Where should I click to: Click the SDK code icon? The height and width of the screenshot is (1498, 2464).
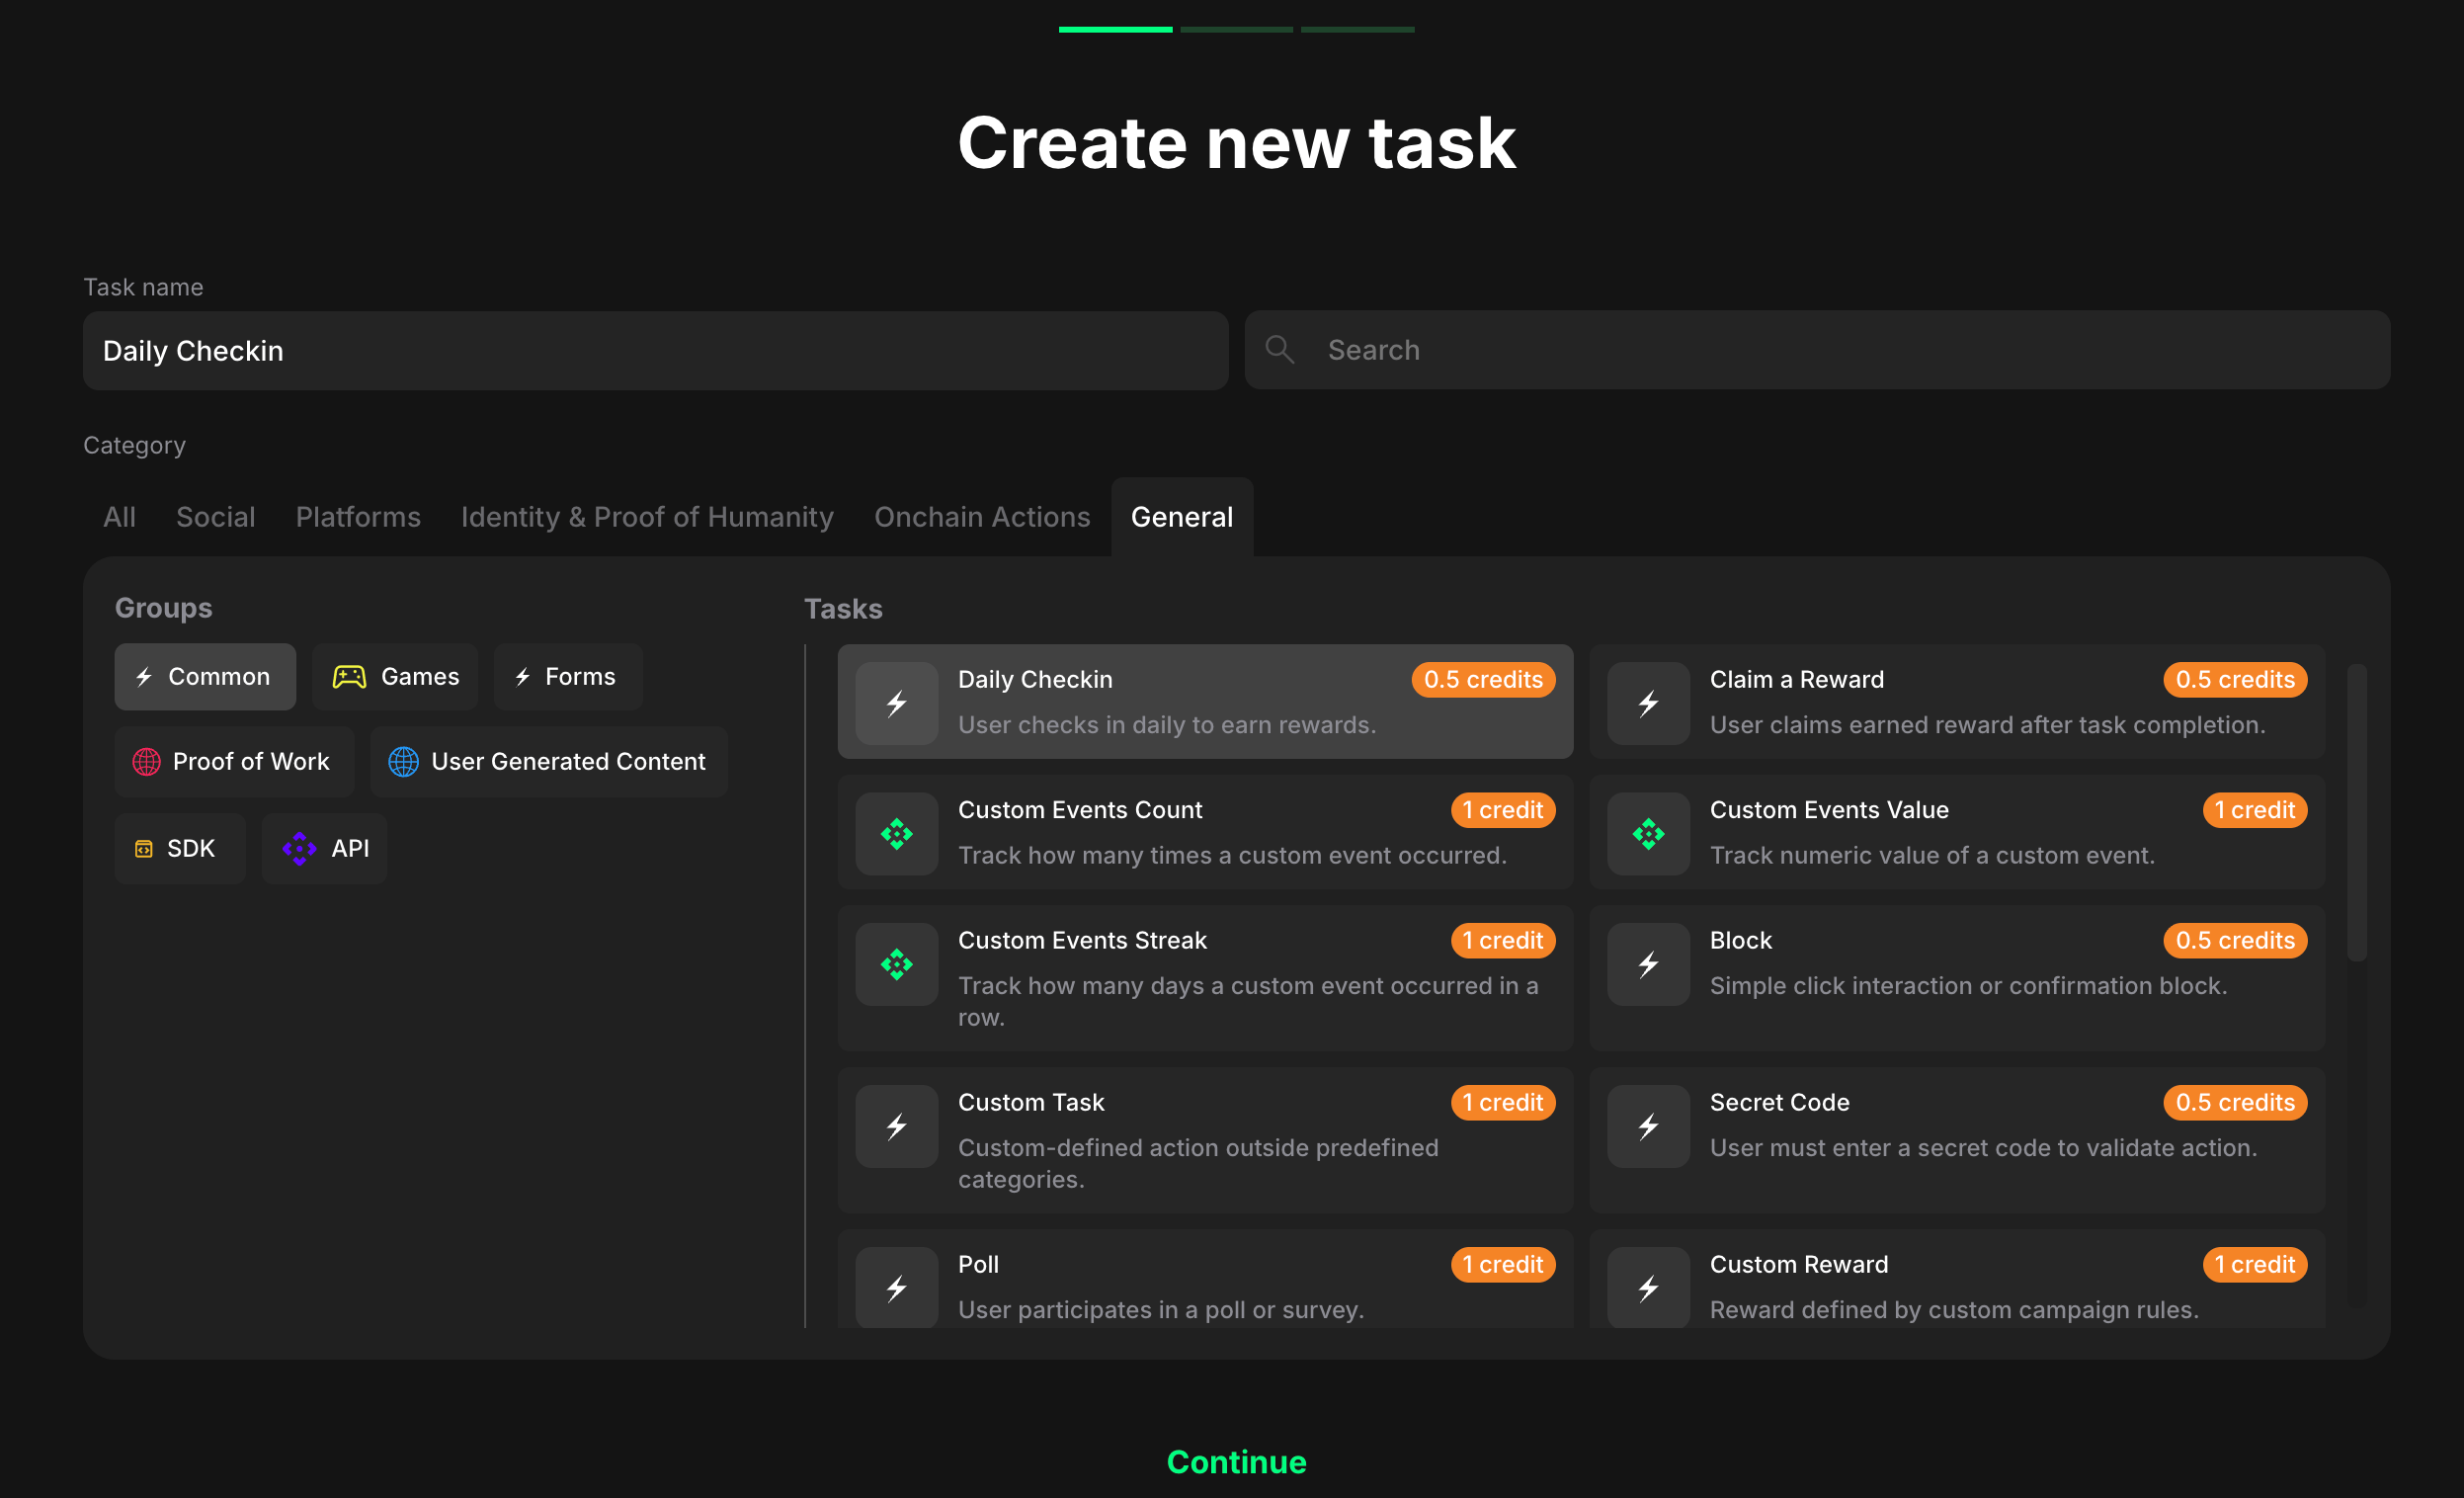point(144,848)
